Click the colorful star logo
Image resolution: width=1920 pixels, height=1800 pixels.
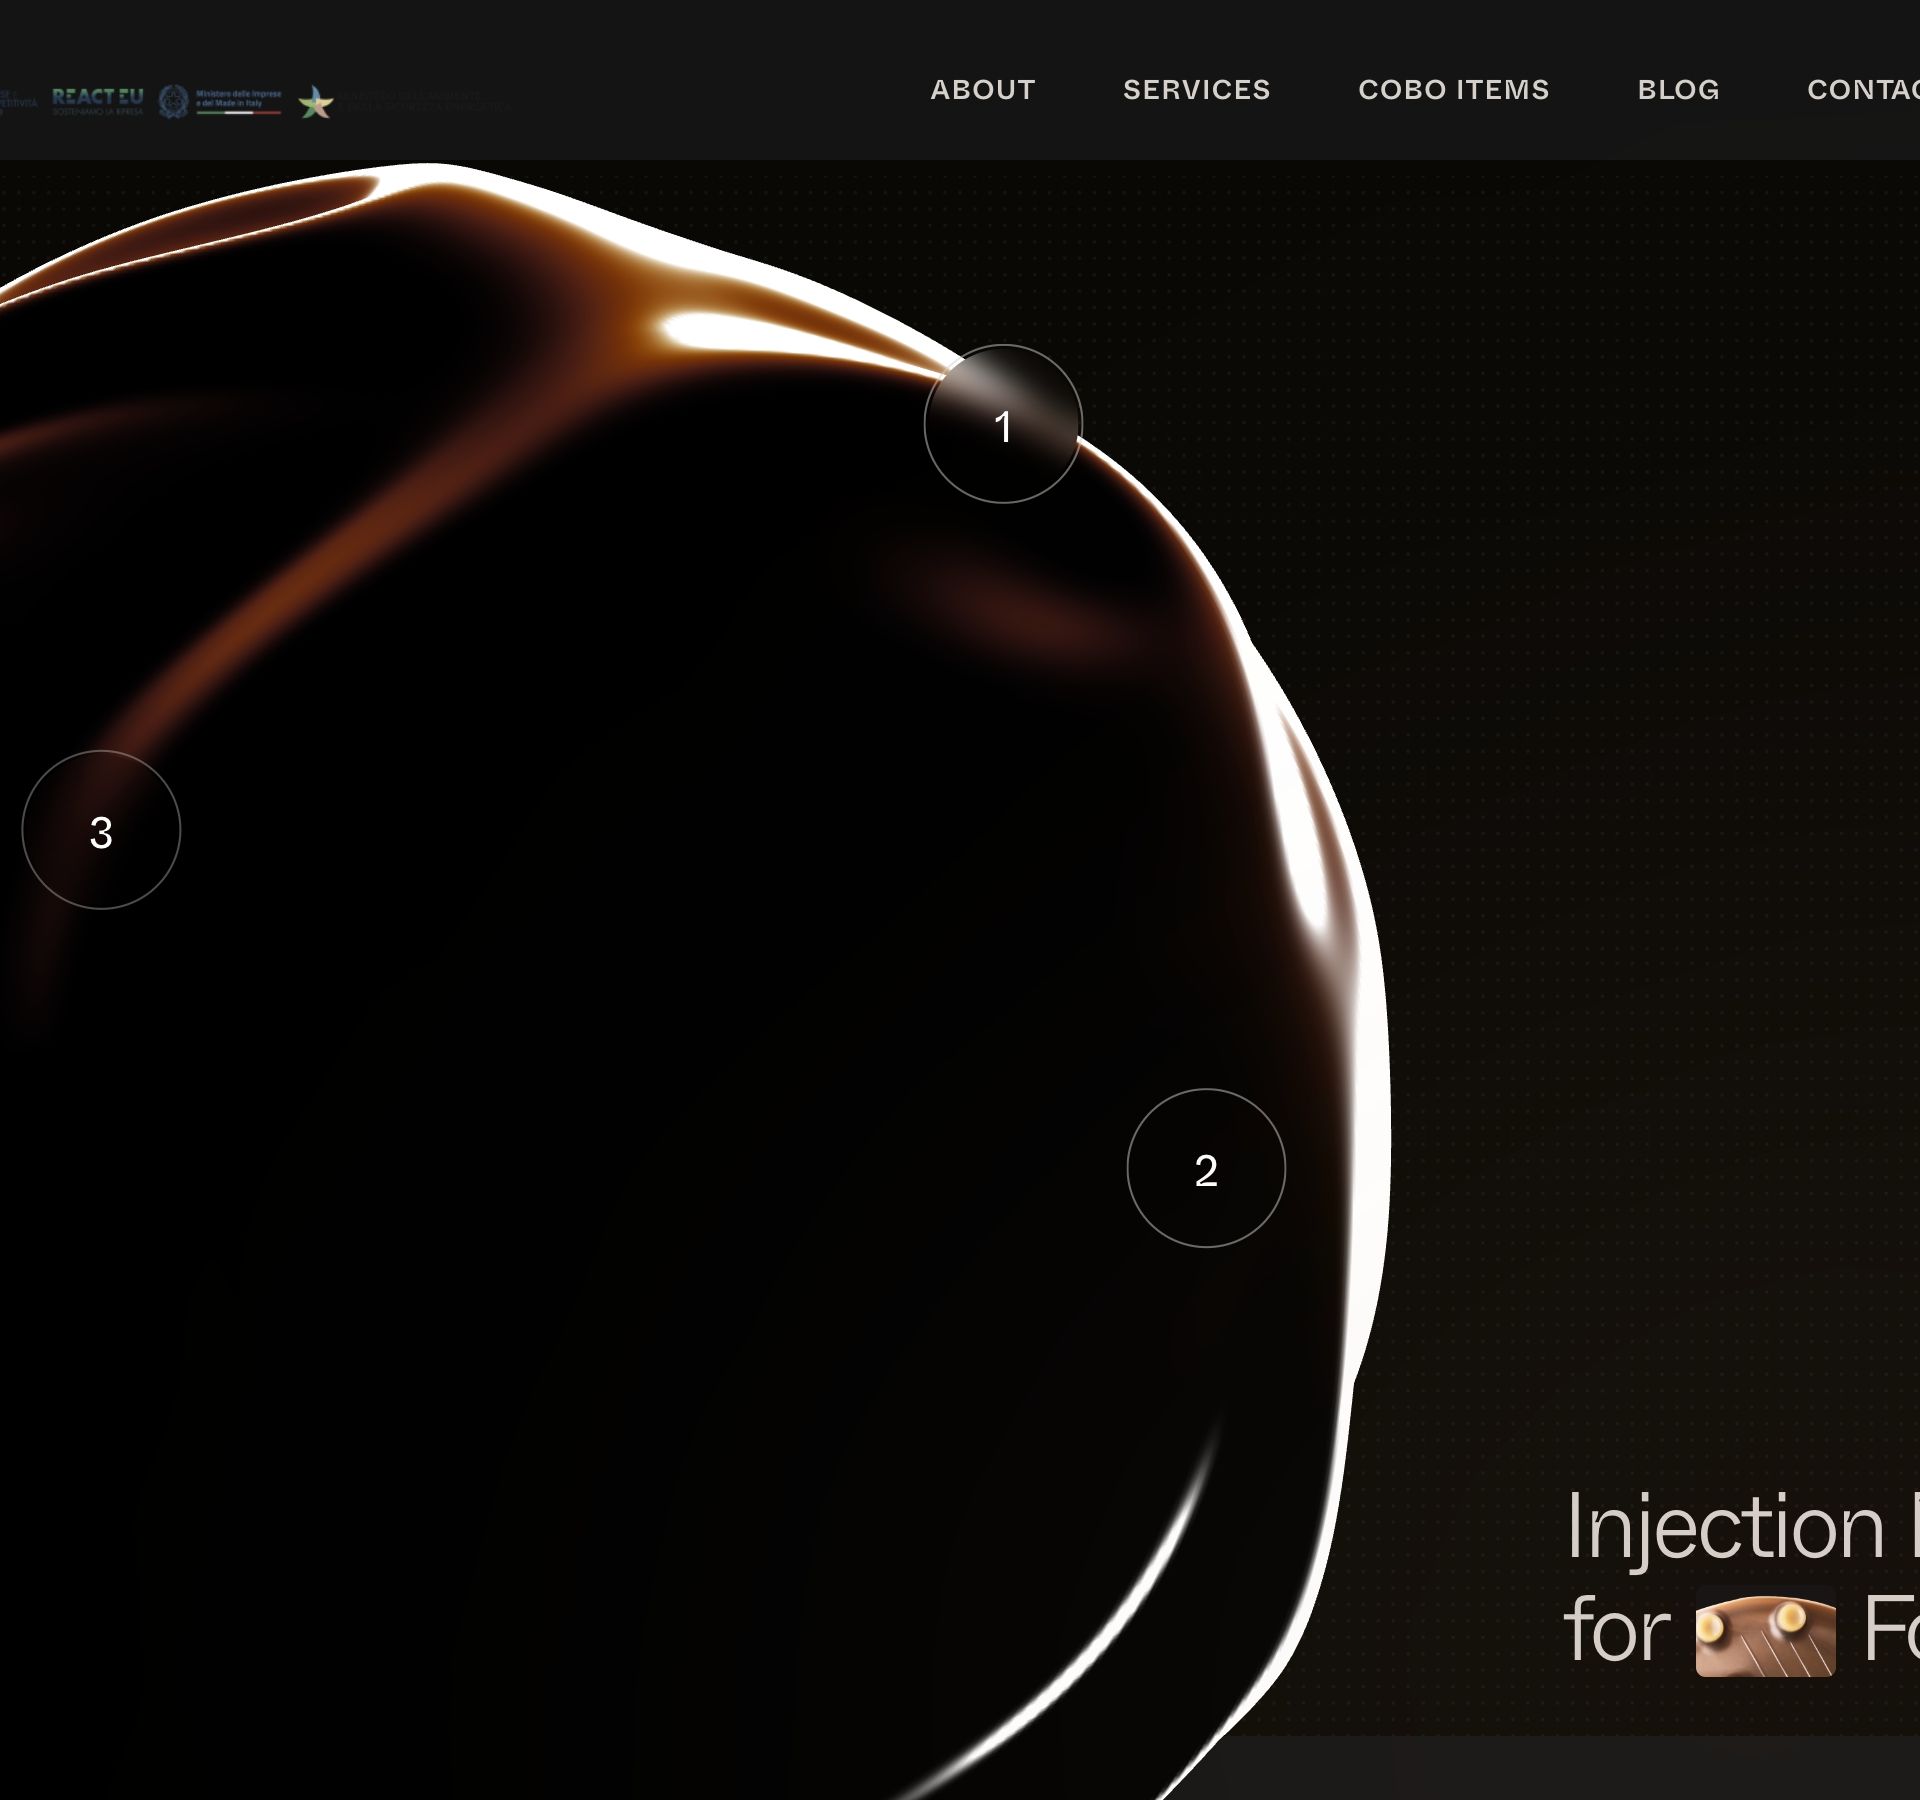click(x=316, y=102)
